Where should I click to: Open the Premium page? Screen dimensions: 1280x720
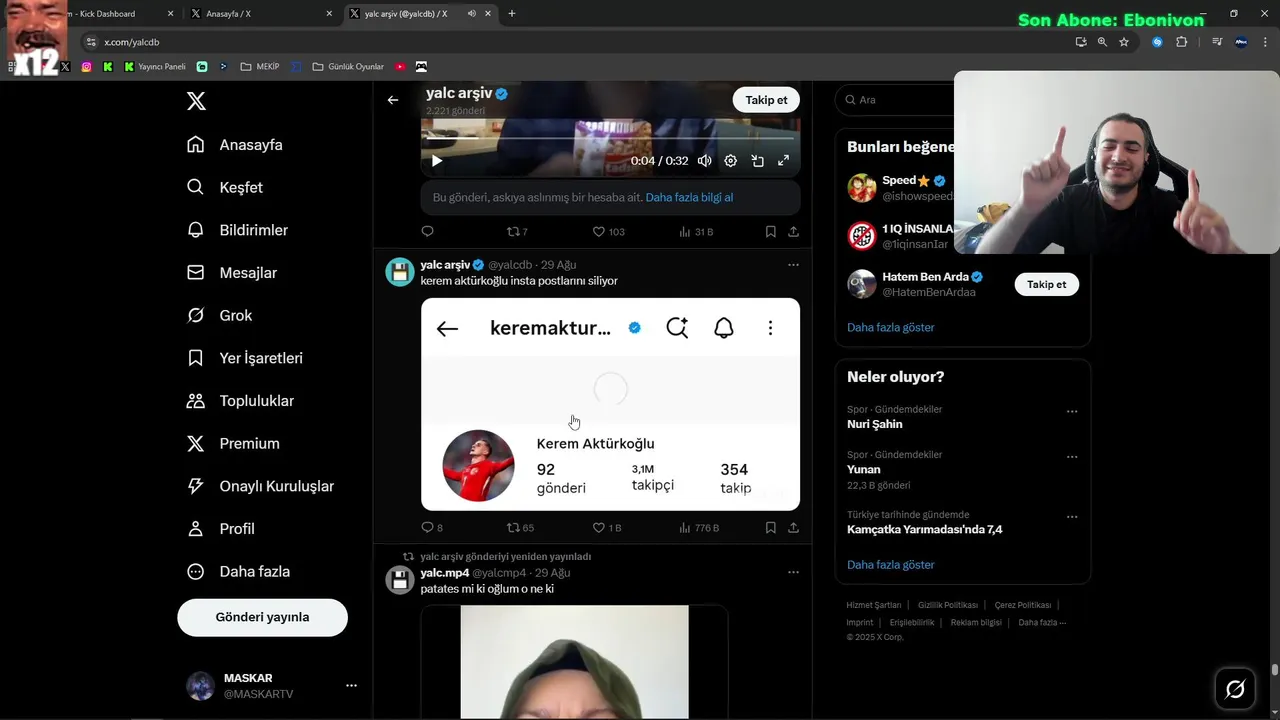[233, 443]
